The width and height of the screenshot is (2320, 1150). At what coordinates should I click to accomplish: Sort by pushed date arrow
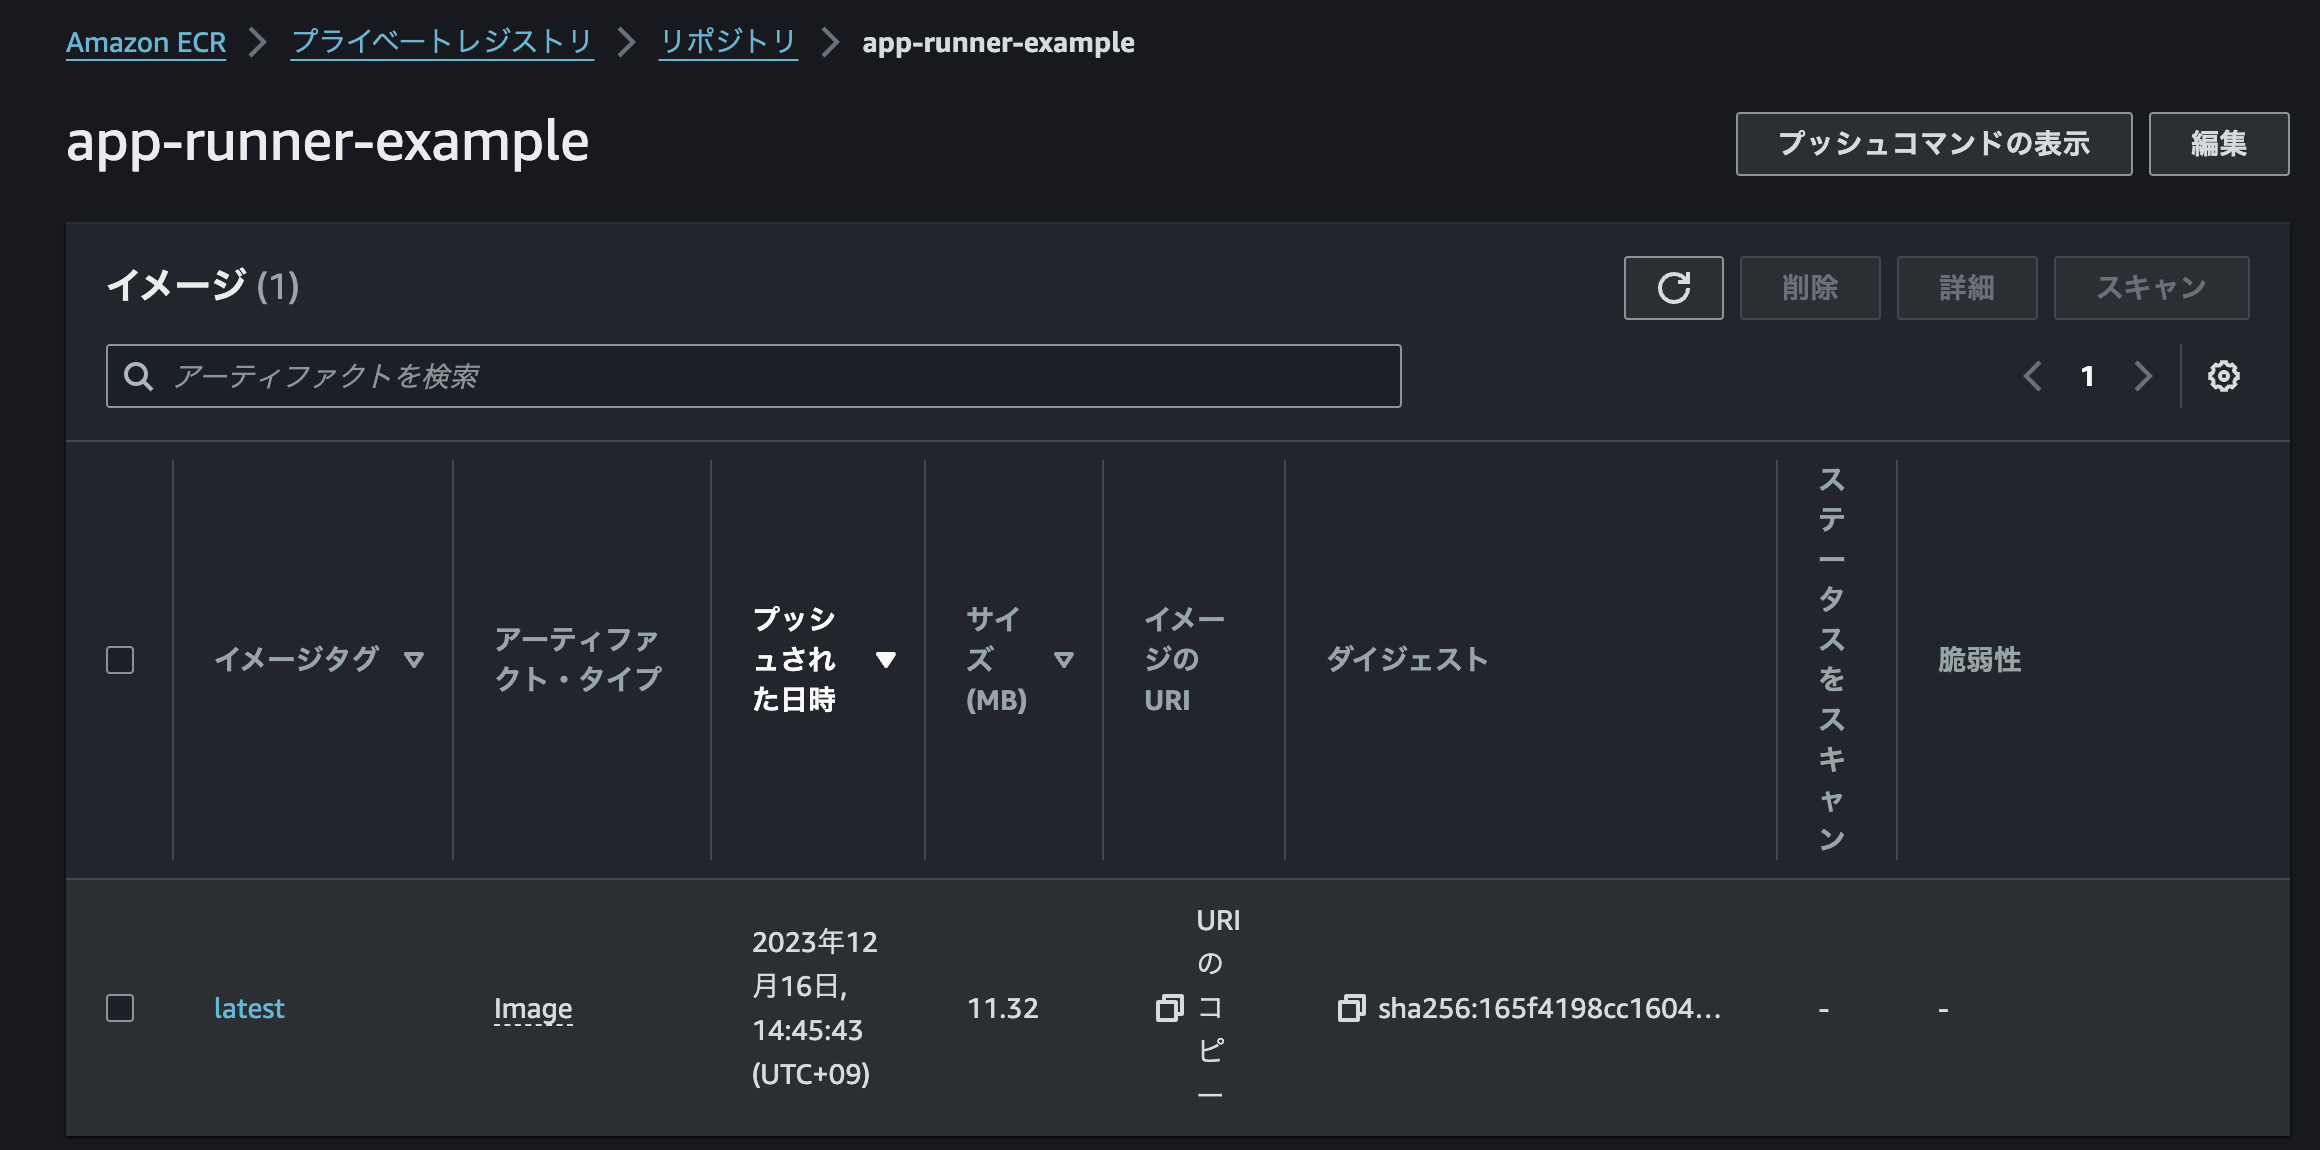pos(885,660)
